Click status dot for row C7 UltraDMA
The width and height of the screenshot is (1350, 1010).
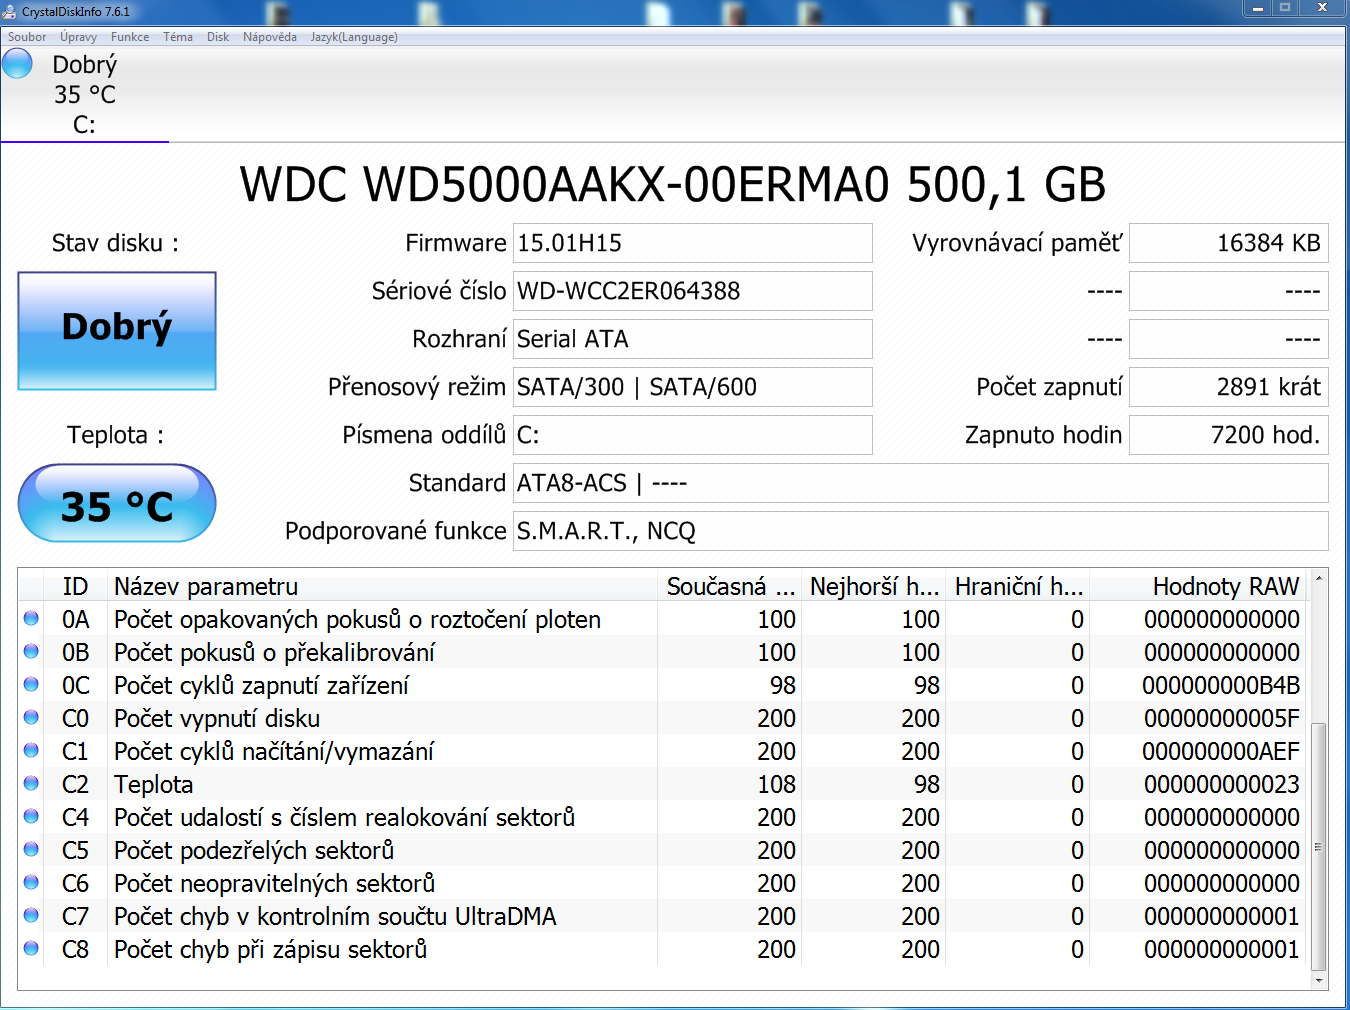[31, 916]
